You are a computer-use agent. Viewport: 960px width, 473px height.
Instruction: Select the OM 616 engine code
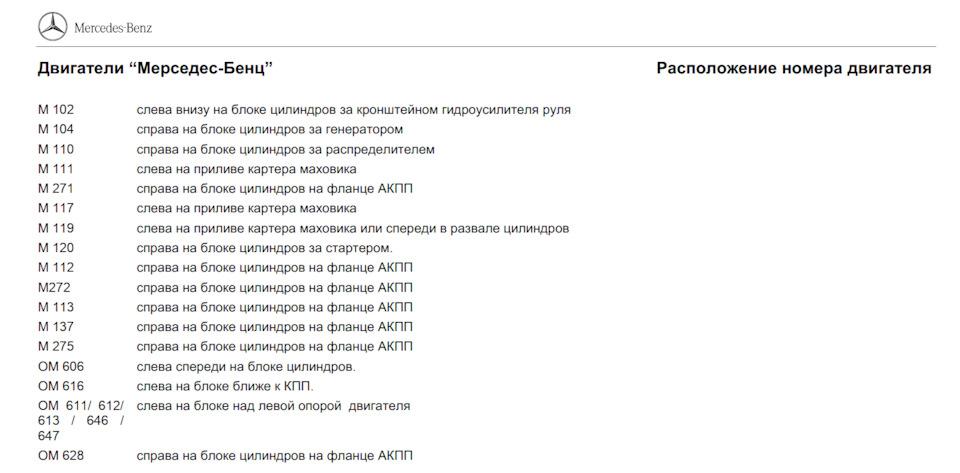pyautogui.click(x=61, y=386)
